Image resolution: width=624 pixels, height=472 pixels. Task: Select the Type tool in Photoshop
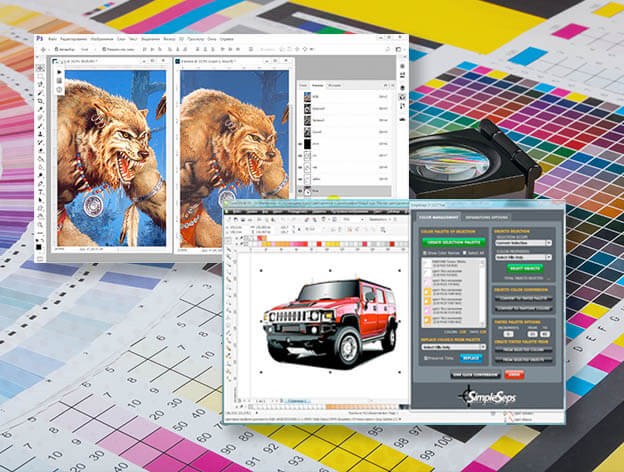click(40, 191)
